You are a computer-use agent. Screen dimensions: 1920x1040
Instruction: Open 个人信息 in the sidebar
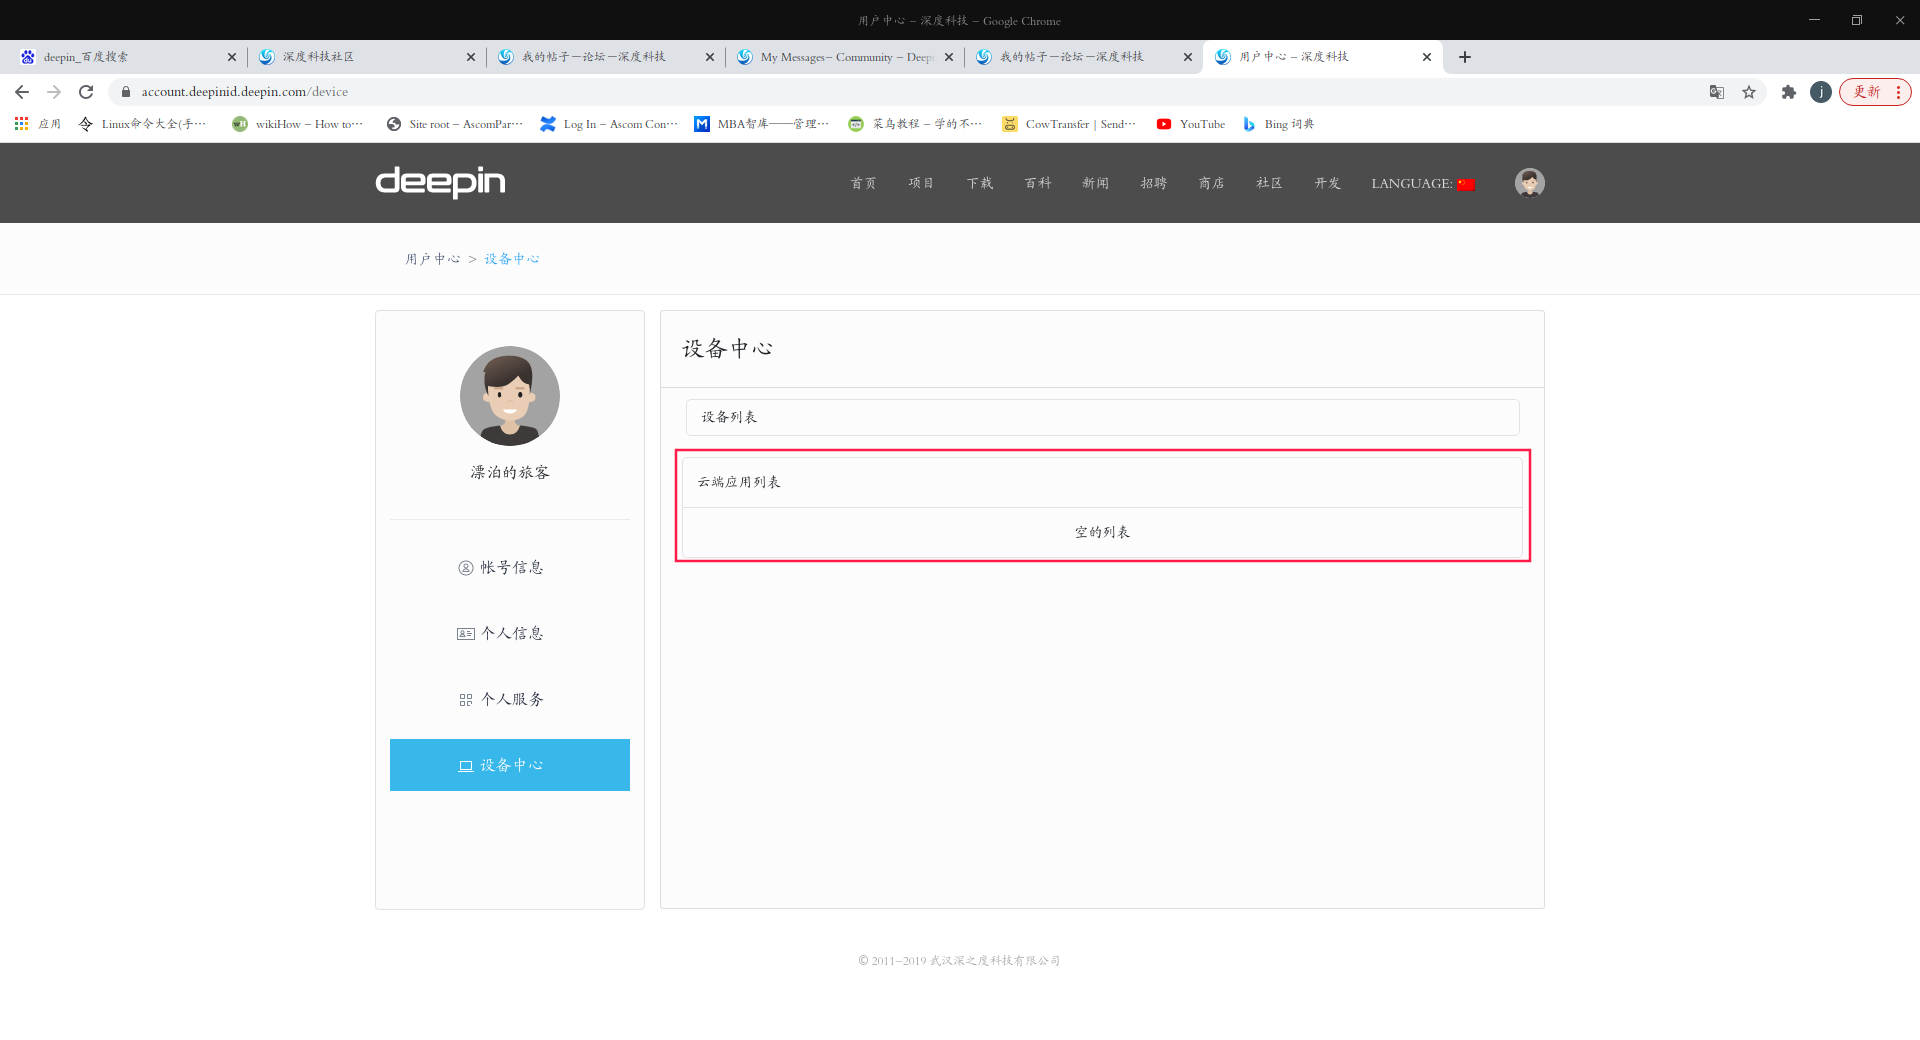coord(510,633)
